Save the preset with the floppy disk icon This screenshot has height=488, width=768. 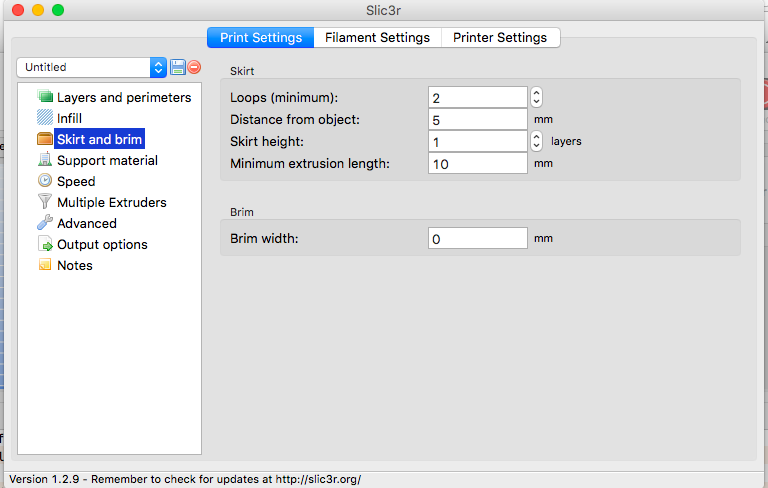click(x=178, y=67)
